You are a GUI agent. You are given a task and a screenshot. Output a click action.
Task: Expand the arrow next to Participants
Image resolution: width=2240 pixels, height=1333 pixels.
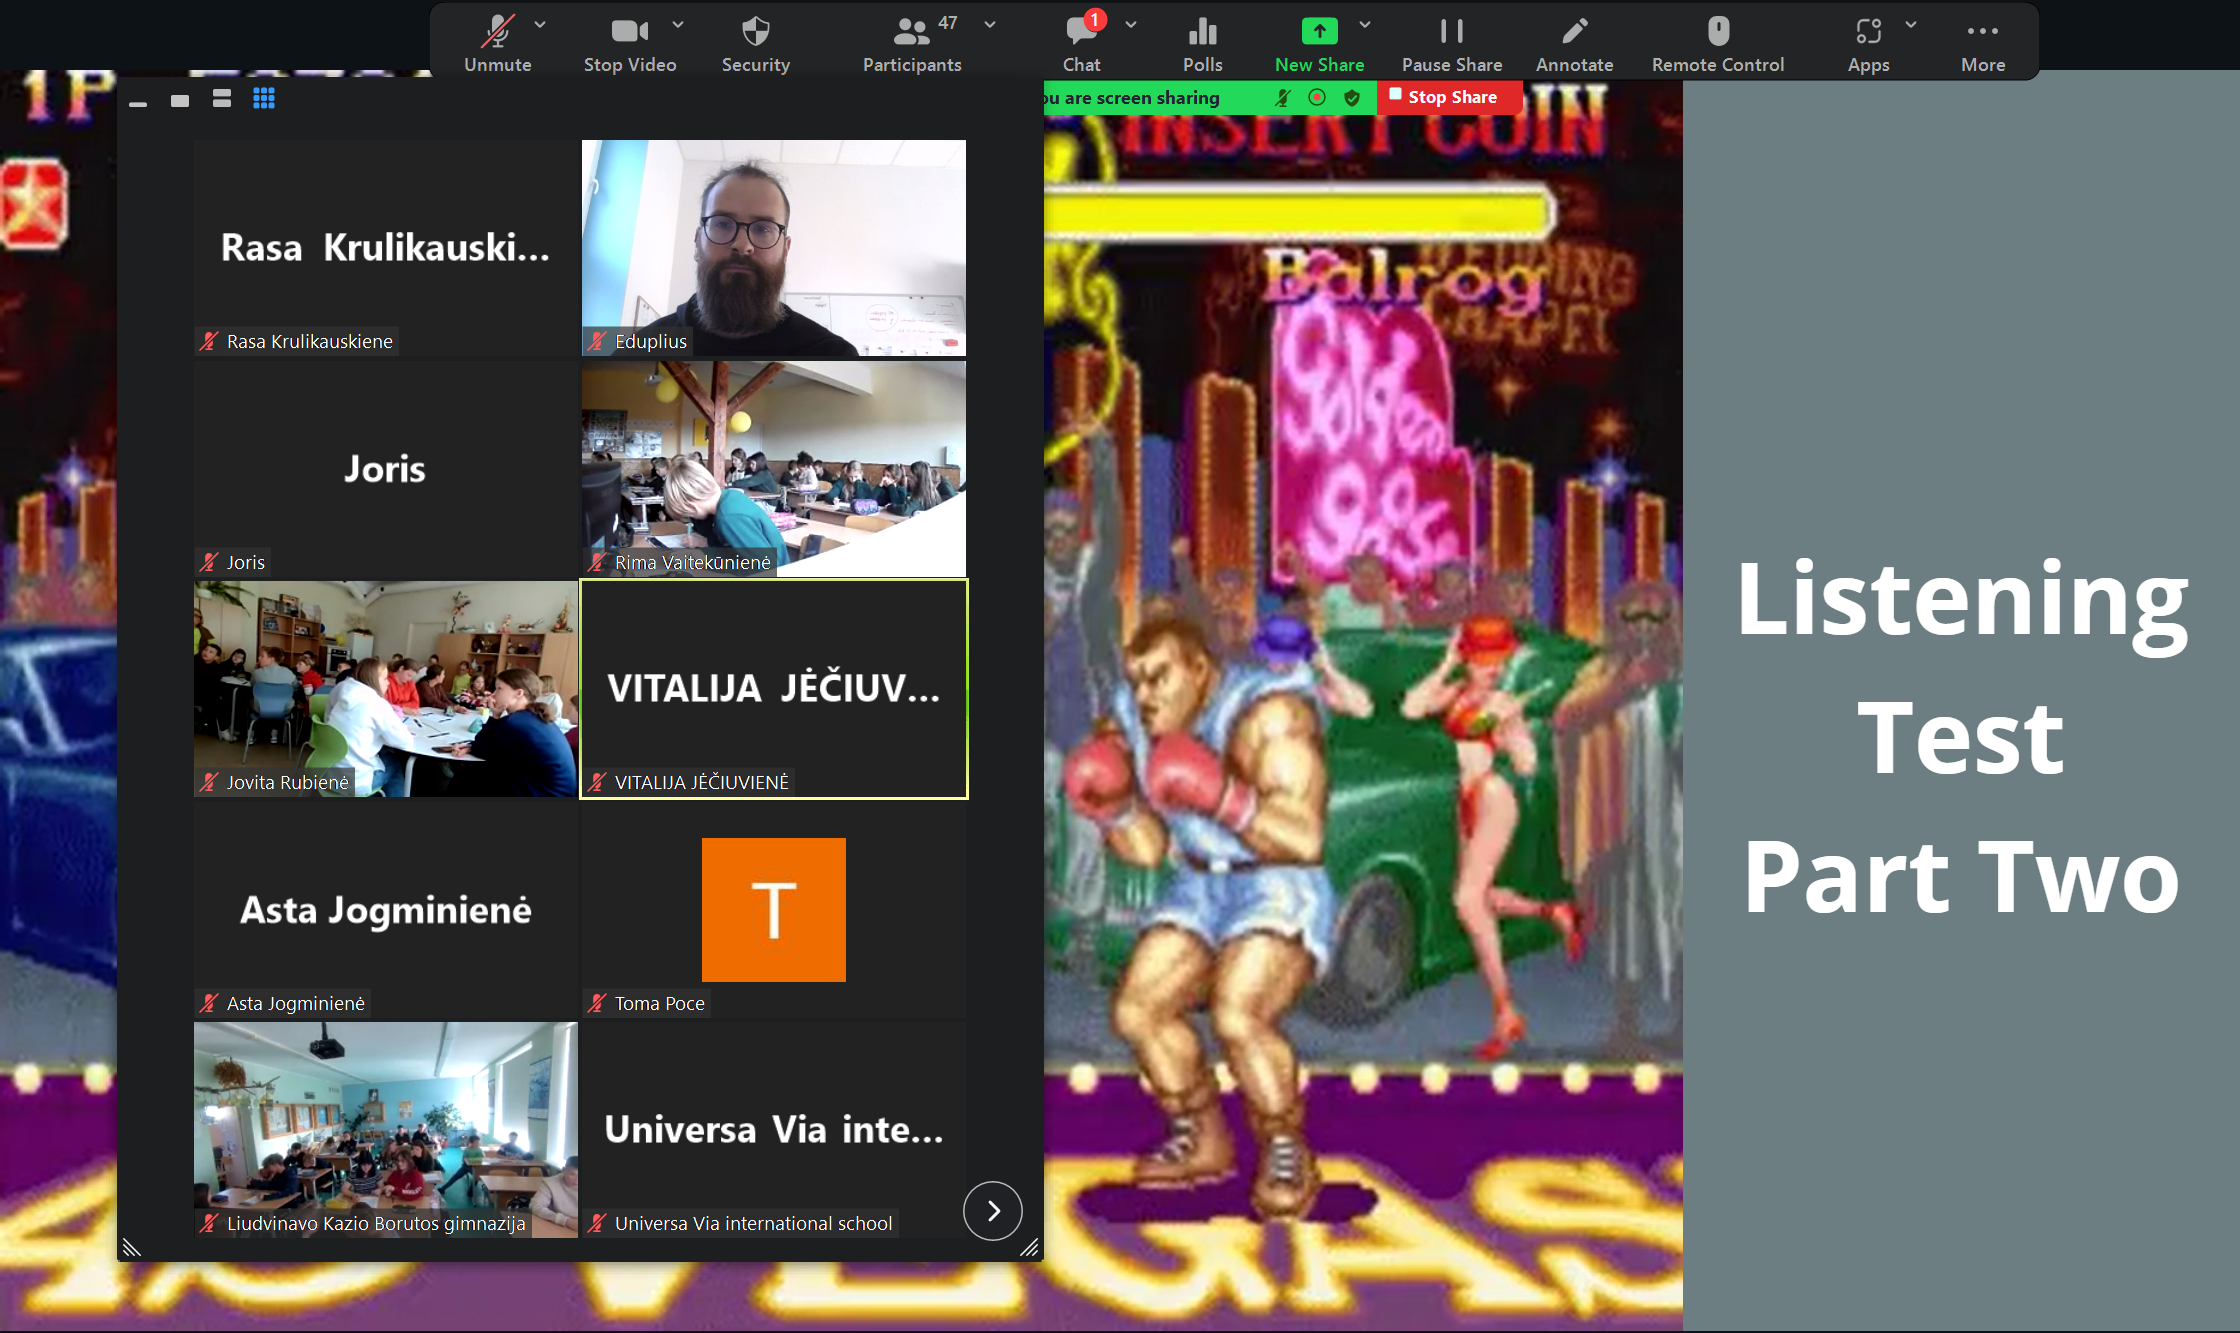tap(990, 24)
